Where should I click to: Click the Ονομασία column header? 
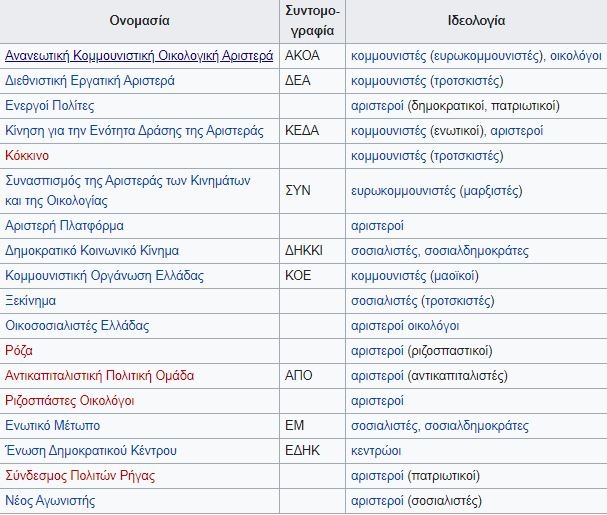point(139,20)
